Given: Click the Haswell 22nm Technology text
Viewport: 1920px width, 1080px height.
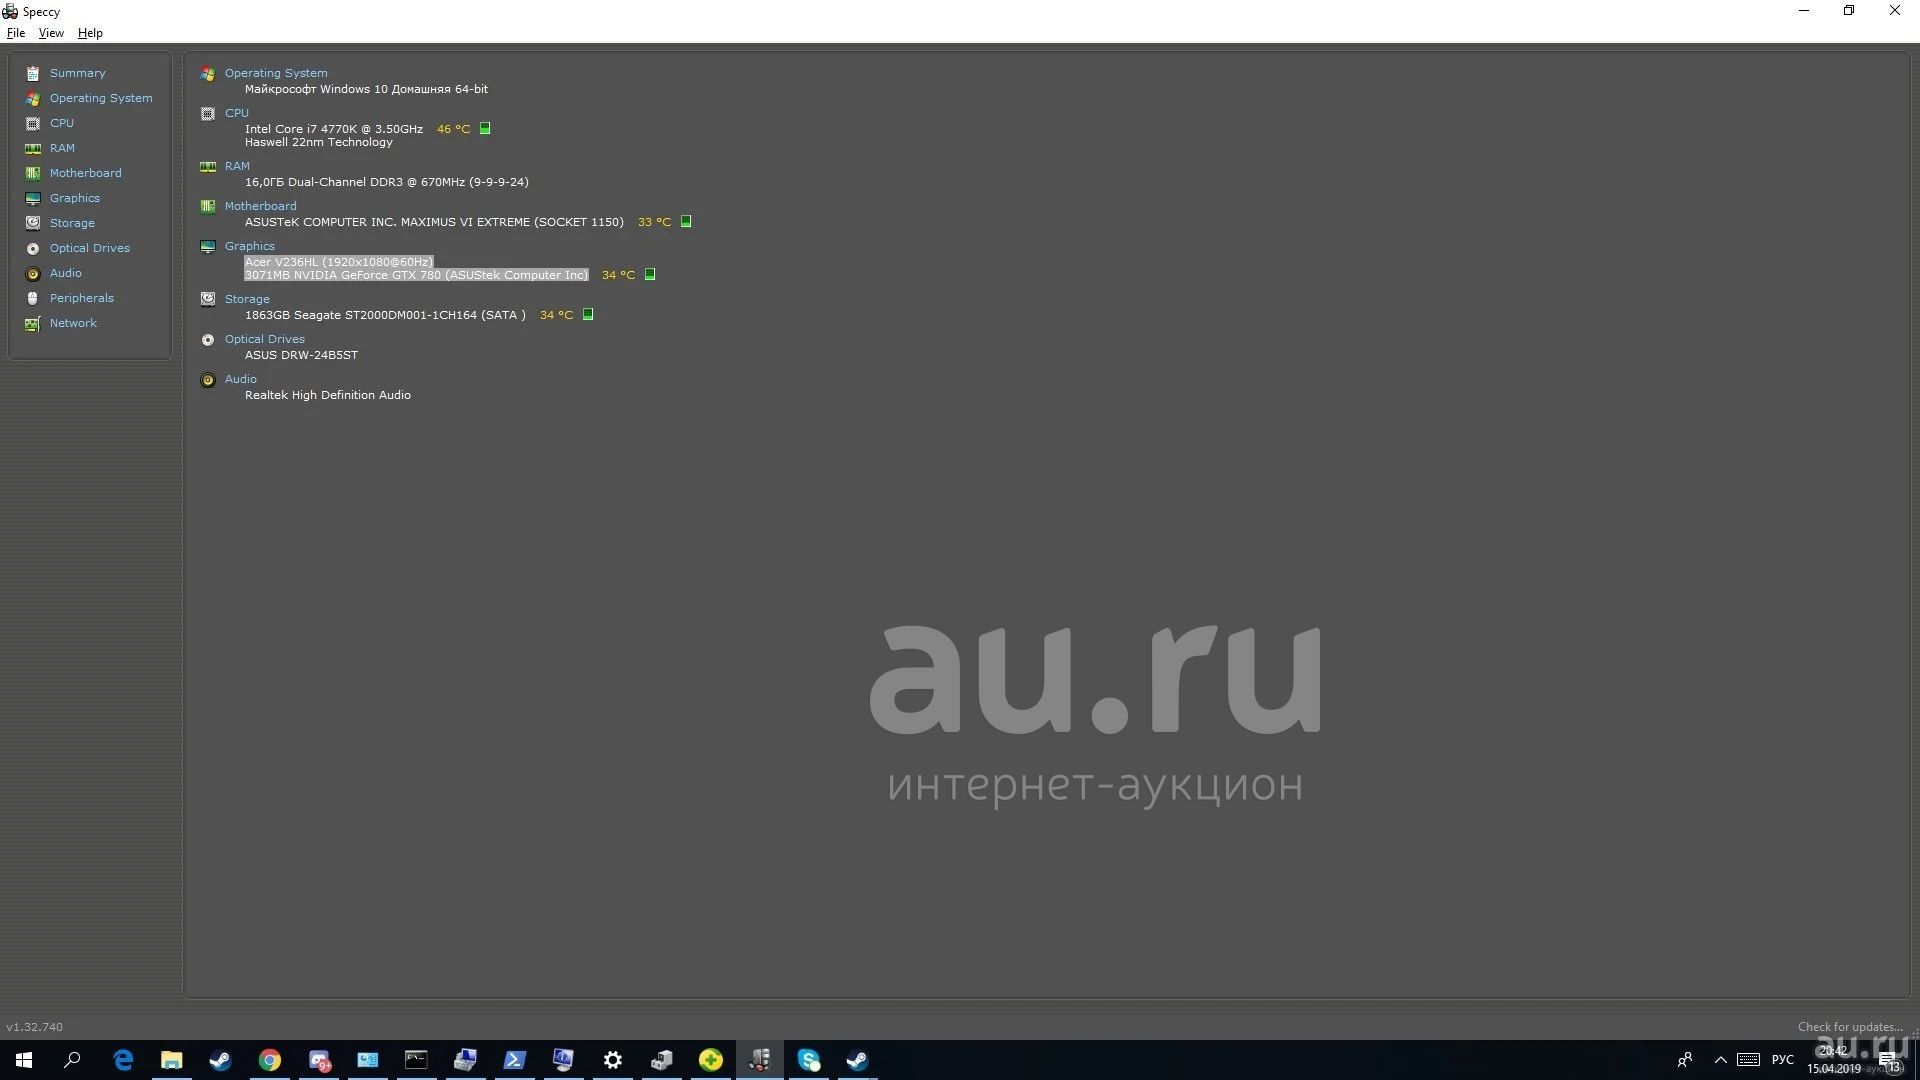Looking at the screenshot, I should pos(319,142).
